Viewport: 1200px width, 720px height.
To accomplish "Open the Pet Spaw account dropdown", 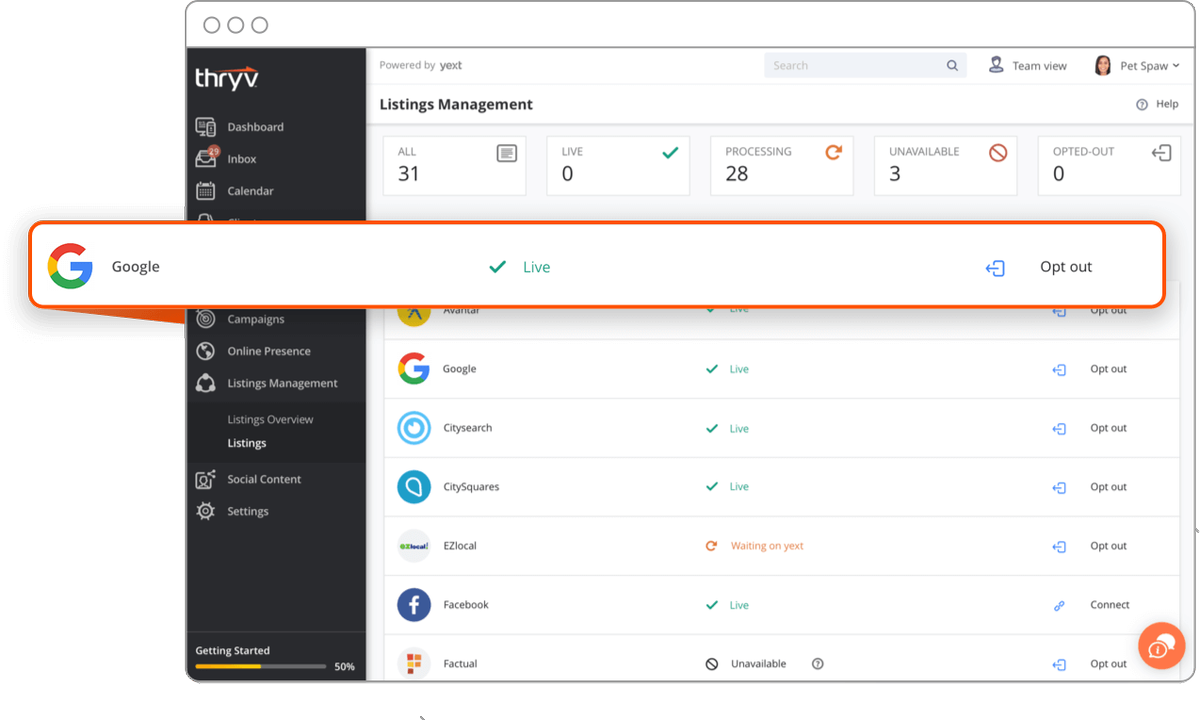I will click(1138, 66).
